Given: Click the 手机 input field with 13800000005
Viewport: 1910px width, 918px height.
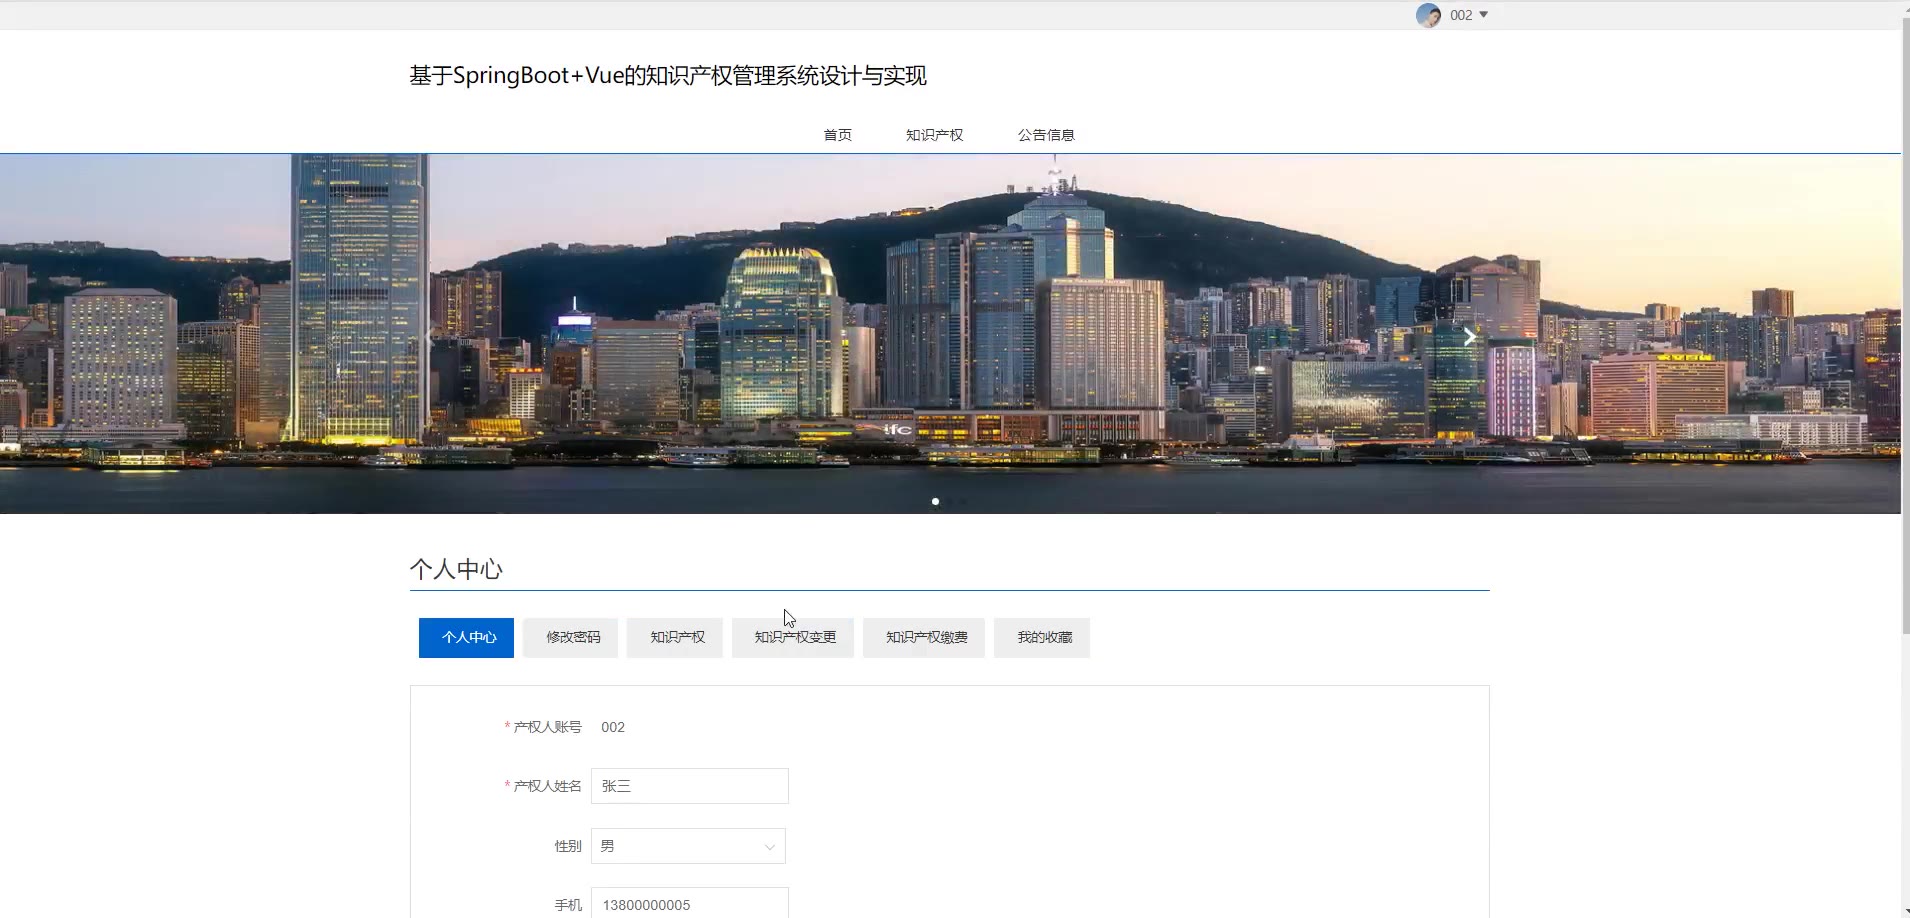Looking at the screenshot, I should 690,903.
